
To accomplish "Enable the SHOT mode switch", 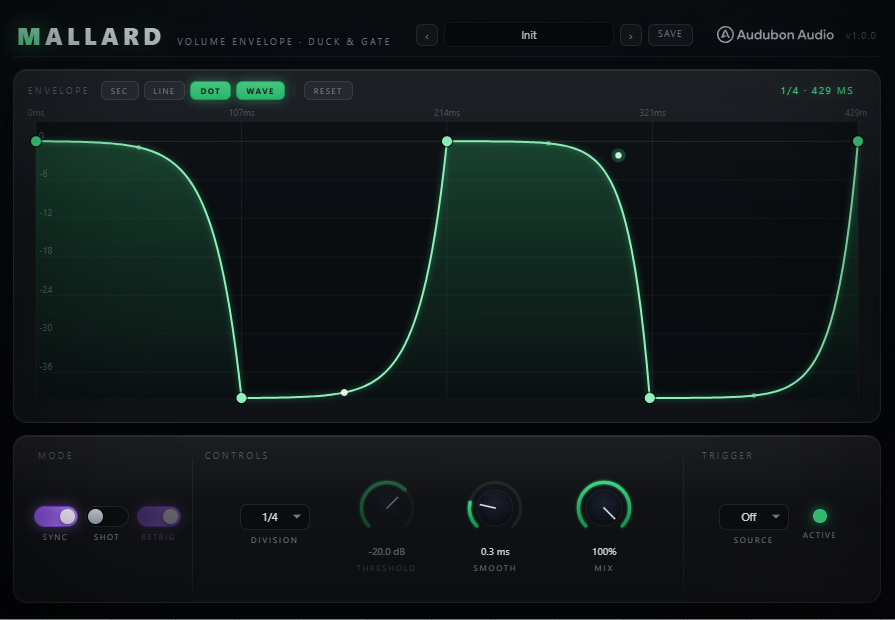I will click(x=107, y=517).
